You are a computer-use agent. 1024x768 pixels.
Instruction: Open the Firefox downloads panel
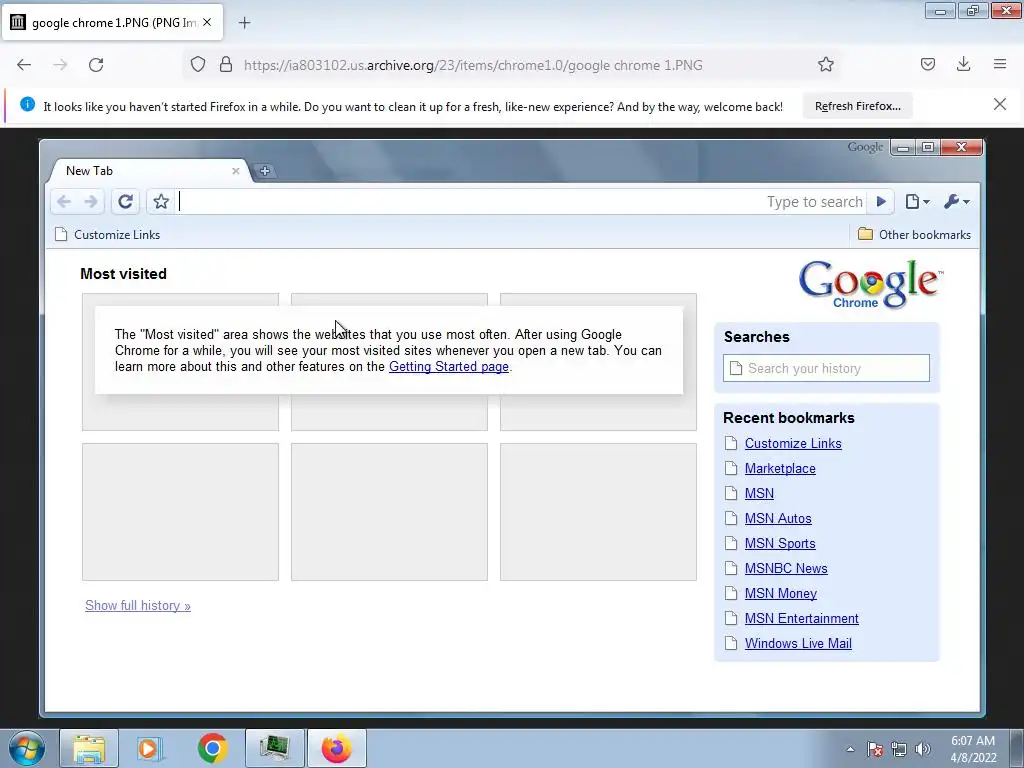[x=963, y=65]
